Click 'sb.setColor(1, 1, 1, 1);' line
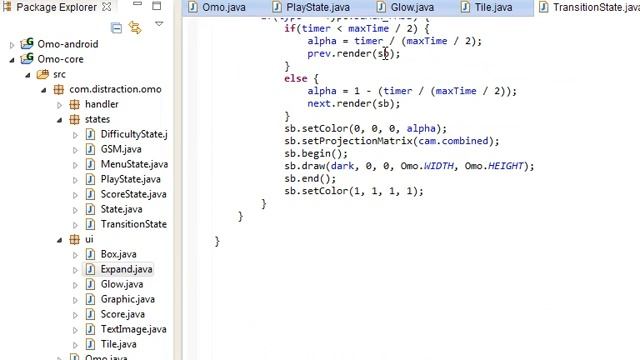This screenshot has height=360, width=640. [x=354, y=191]
